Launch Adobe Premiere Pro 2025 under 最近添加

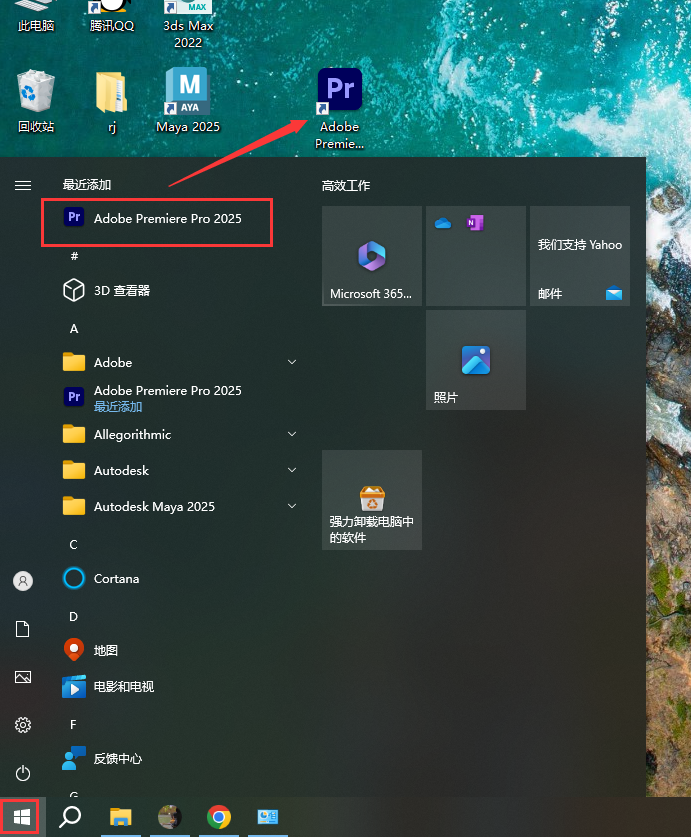tap(157, 218)
